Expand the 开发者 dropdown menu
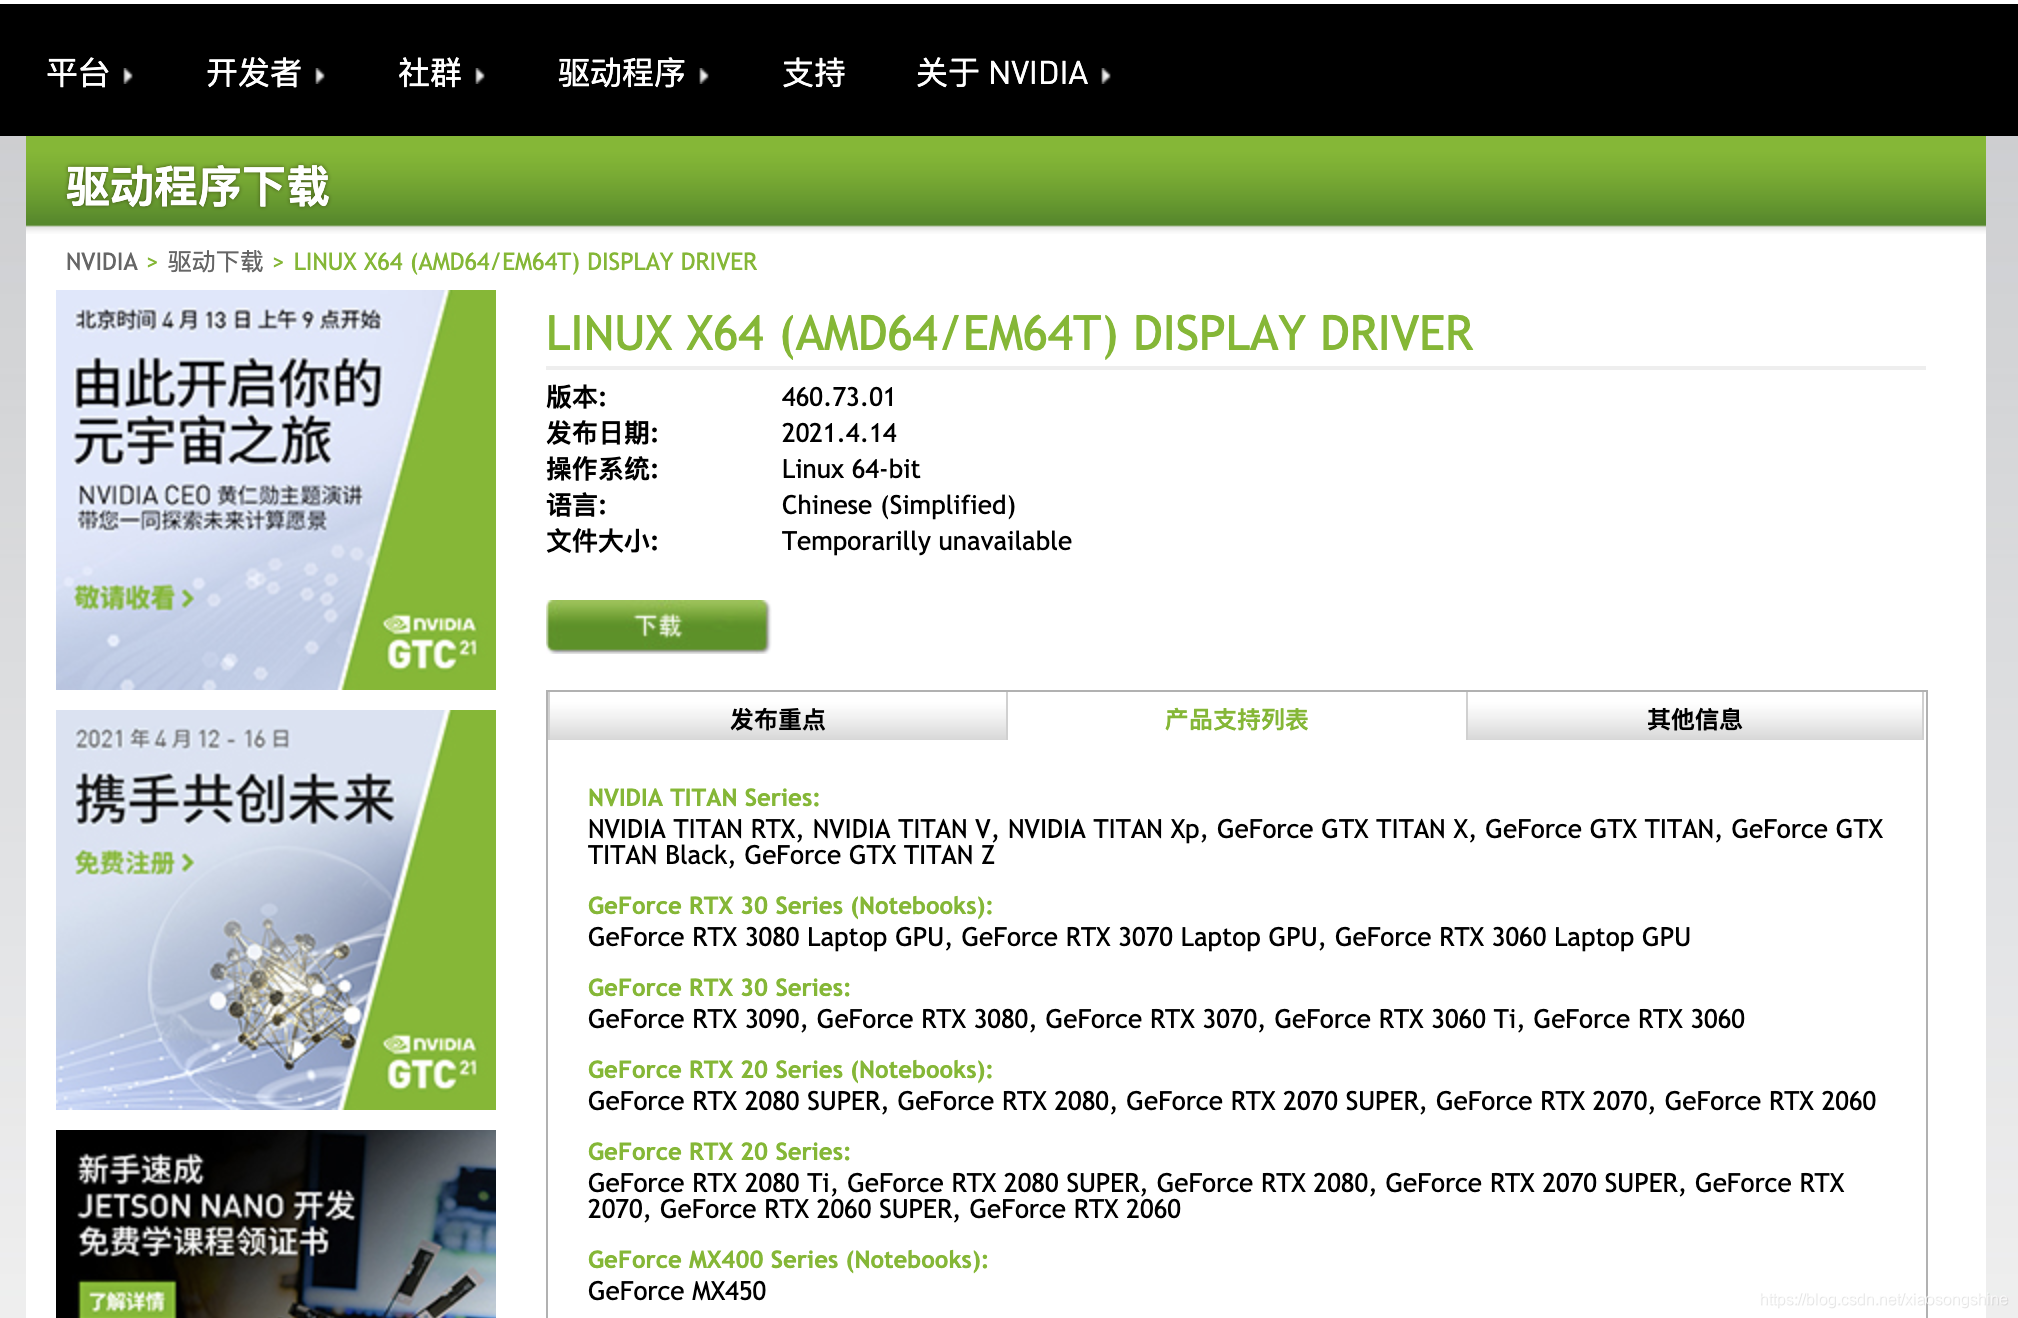Screen dimensions: 2018x1318 pyautogui.click(x=255, y=73)
